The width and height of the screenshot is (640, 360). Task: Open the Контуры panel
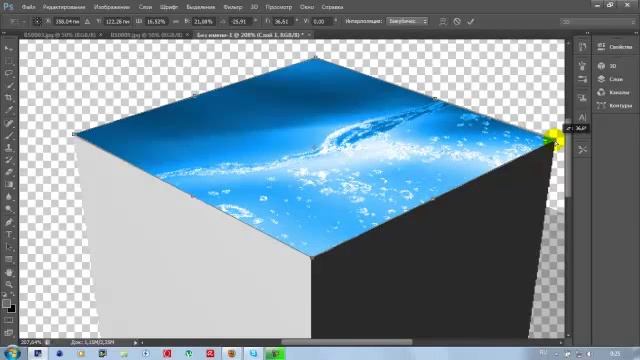(615, 106)
